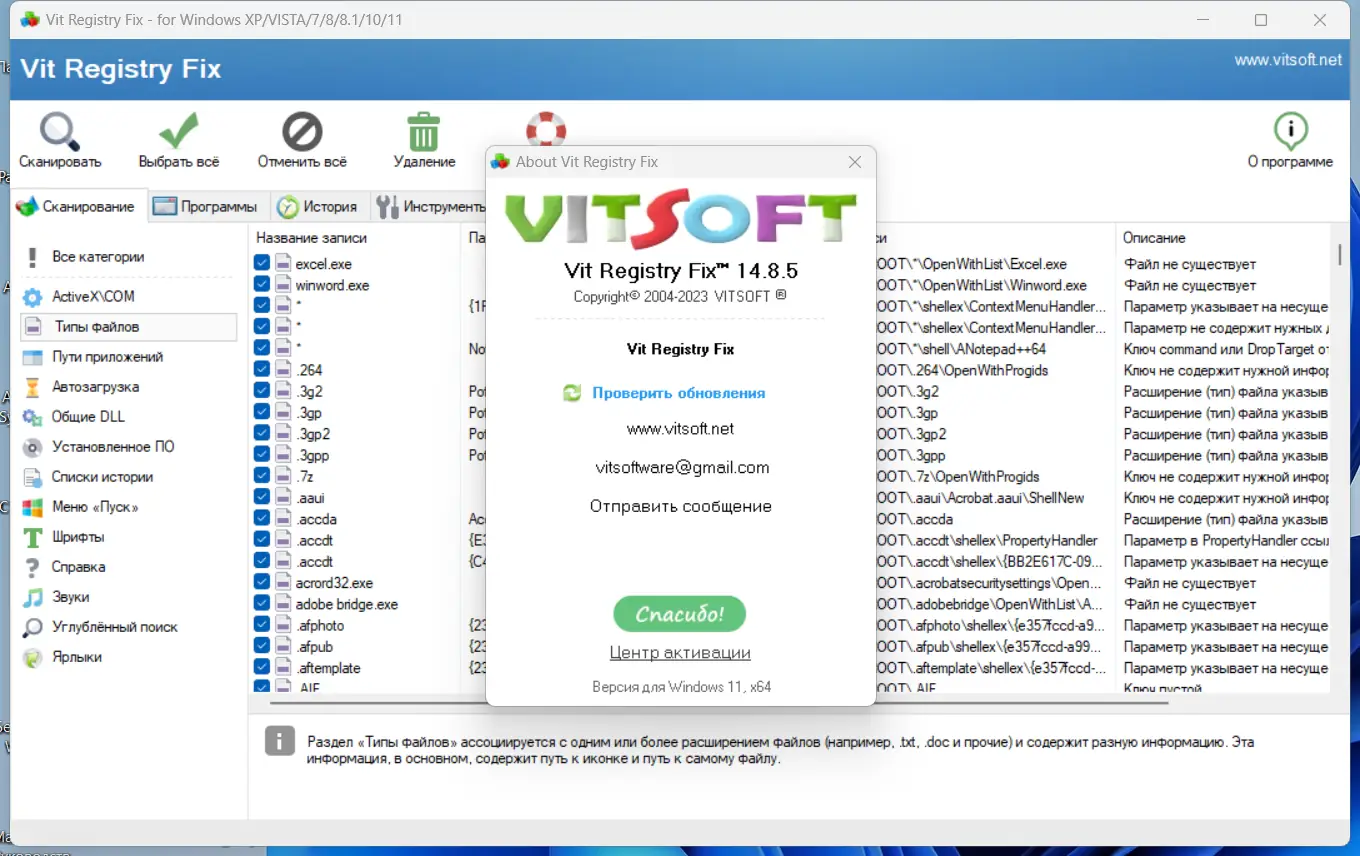This screenshot has width=1360, height=856.
Task: Uncheck the excel.exe entry
Action: tap(261, 263)
